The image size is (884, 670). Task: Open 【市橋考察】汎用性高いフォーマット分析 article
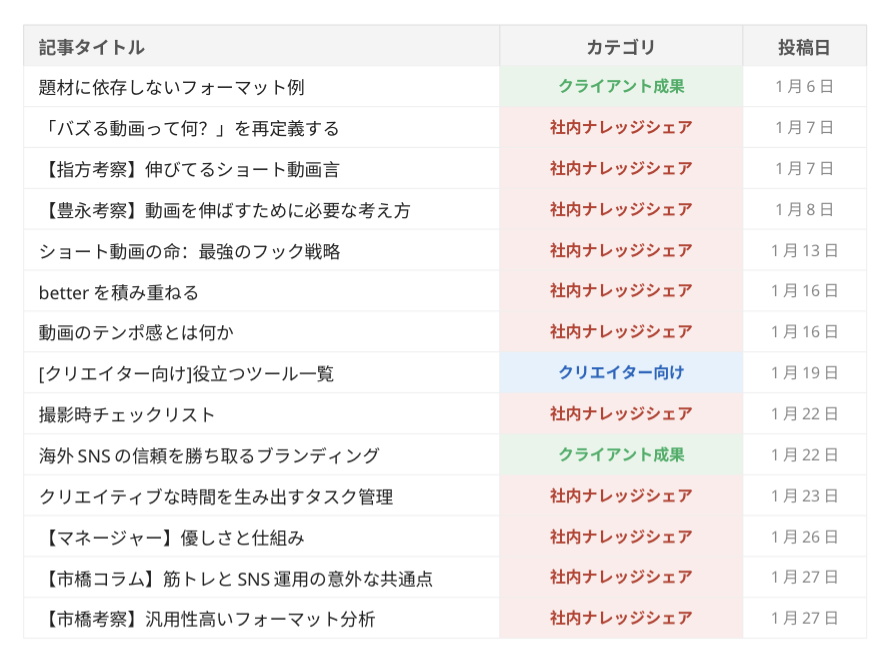[207, 619]
